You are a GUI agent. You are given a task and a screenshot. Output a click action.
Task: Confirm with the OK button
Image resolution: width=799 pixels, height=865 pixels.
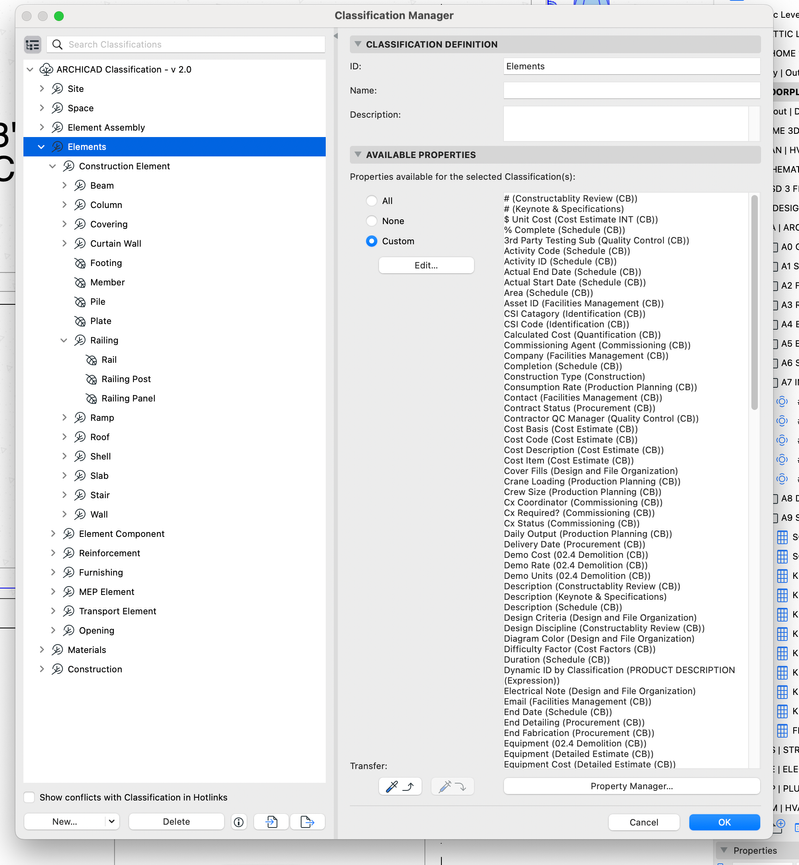(725, 823)
